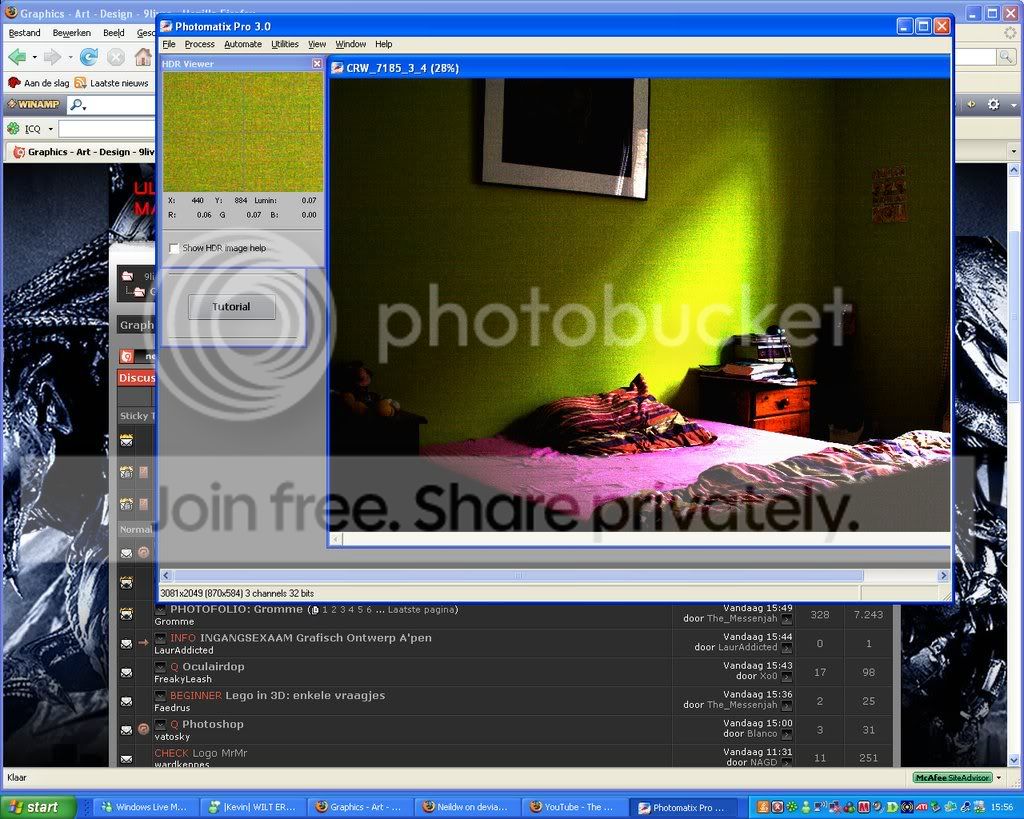The image size is (1024, 819).
Task: Open thread starter FreakyLeash's profile
Action: (183, 679)
